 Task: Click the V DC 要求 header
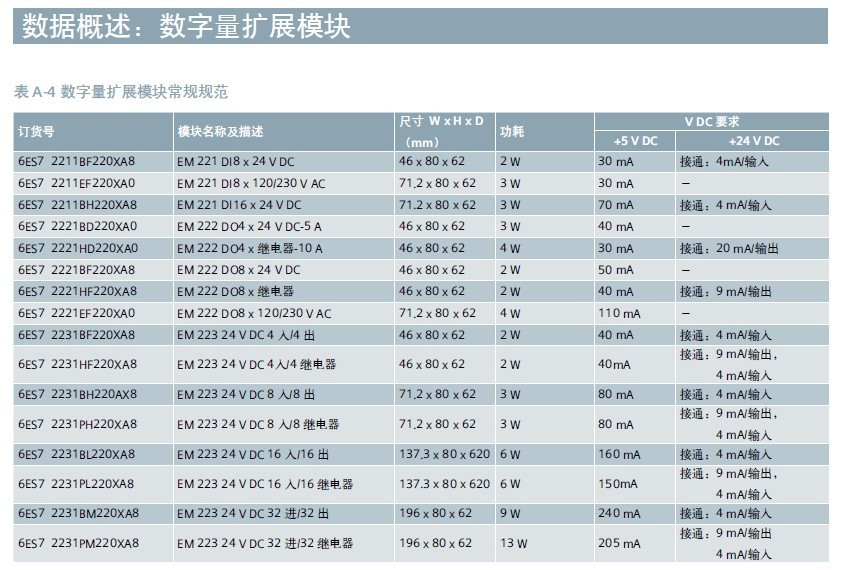[x=712, y=121]
